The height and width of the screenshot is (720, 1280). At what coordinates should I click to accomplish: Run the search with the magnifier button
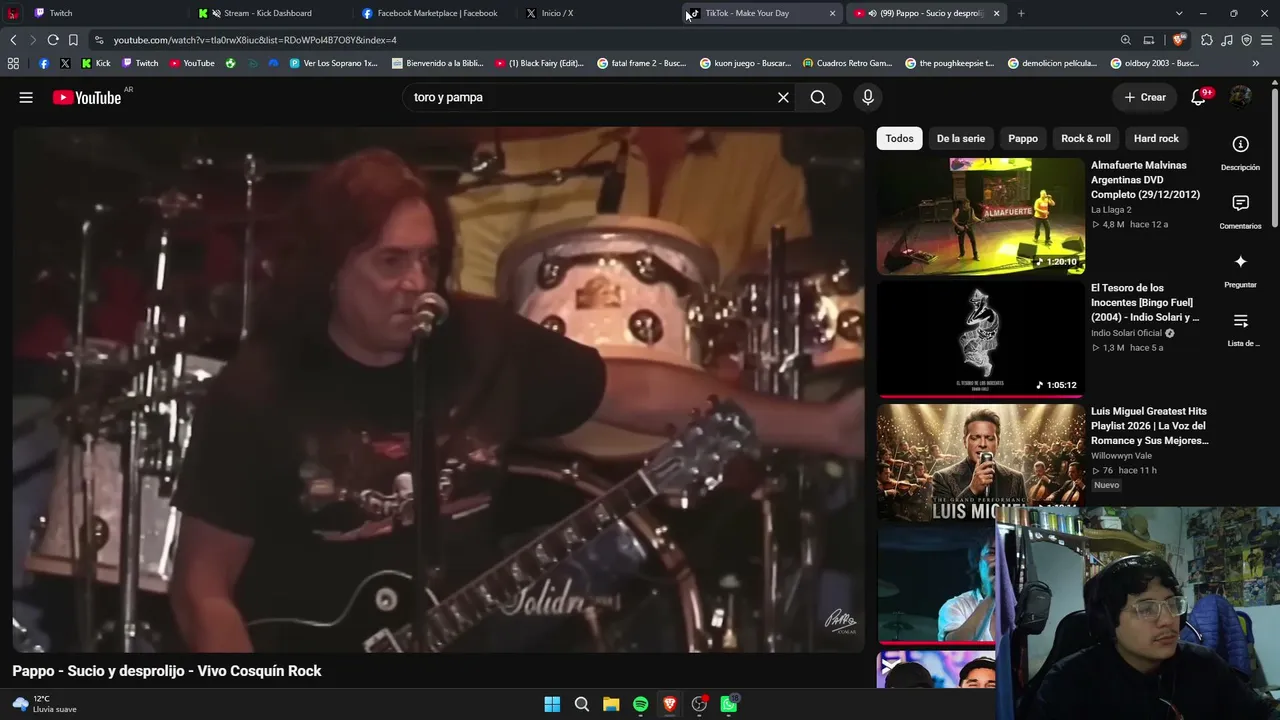coord(818,97)
